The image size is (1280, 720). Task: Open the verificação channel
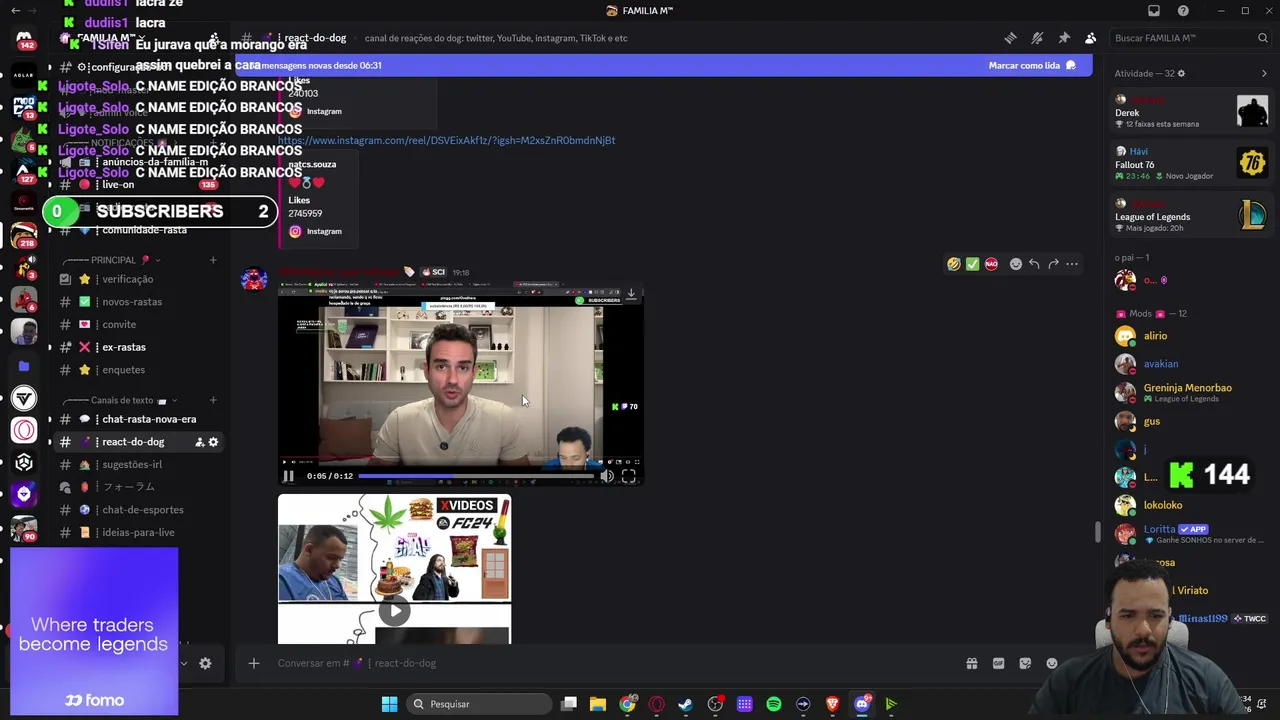click(138, 279)
